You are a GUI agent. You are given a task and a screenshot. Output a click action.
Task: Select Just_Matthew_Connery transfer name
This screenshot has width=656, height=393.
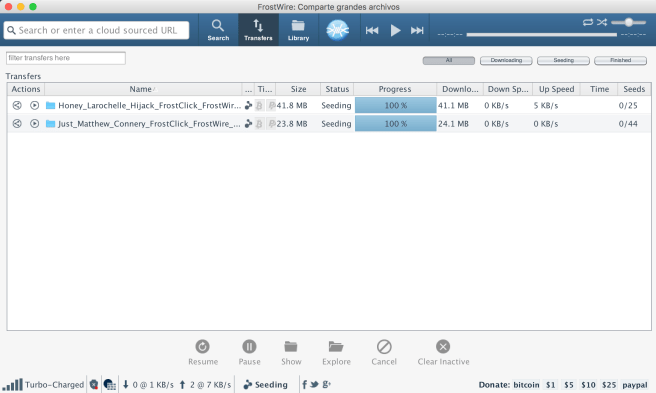coord(149,123)
